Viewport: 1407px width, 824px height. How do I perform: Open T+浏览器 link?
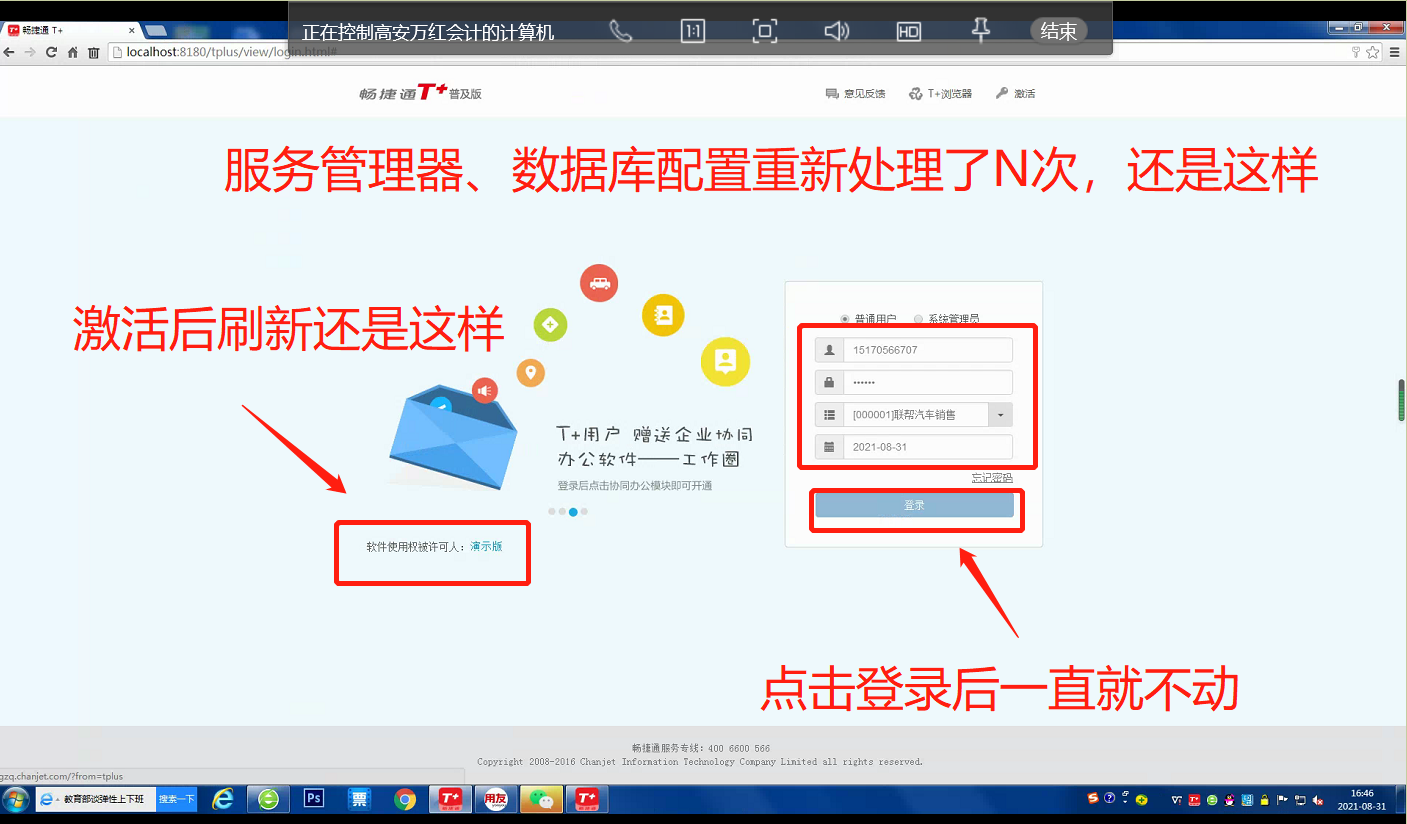[x=940, y=93]
